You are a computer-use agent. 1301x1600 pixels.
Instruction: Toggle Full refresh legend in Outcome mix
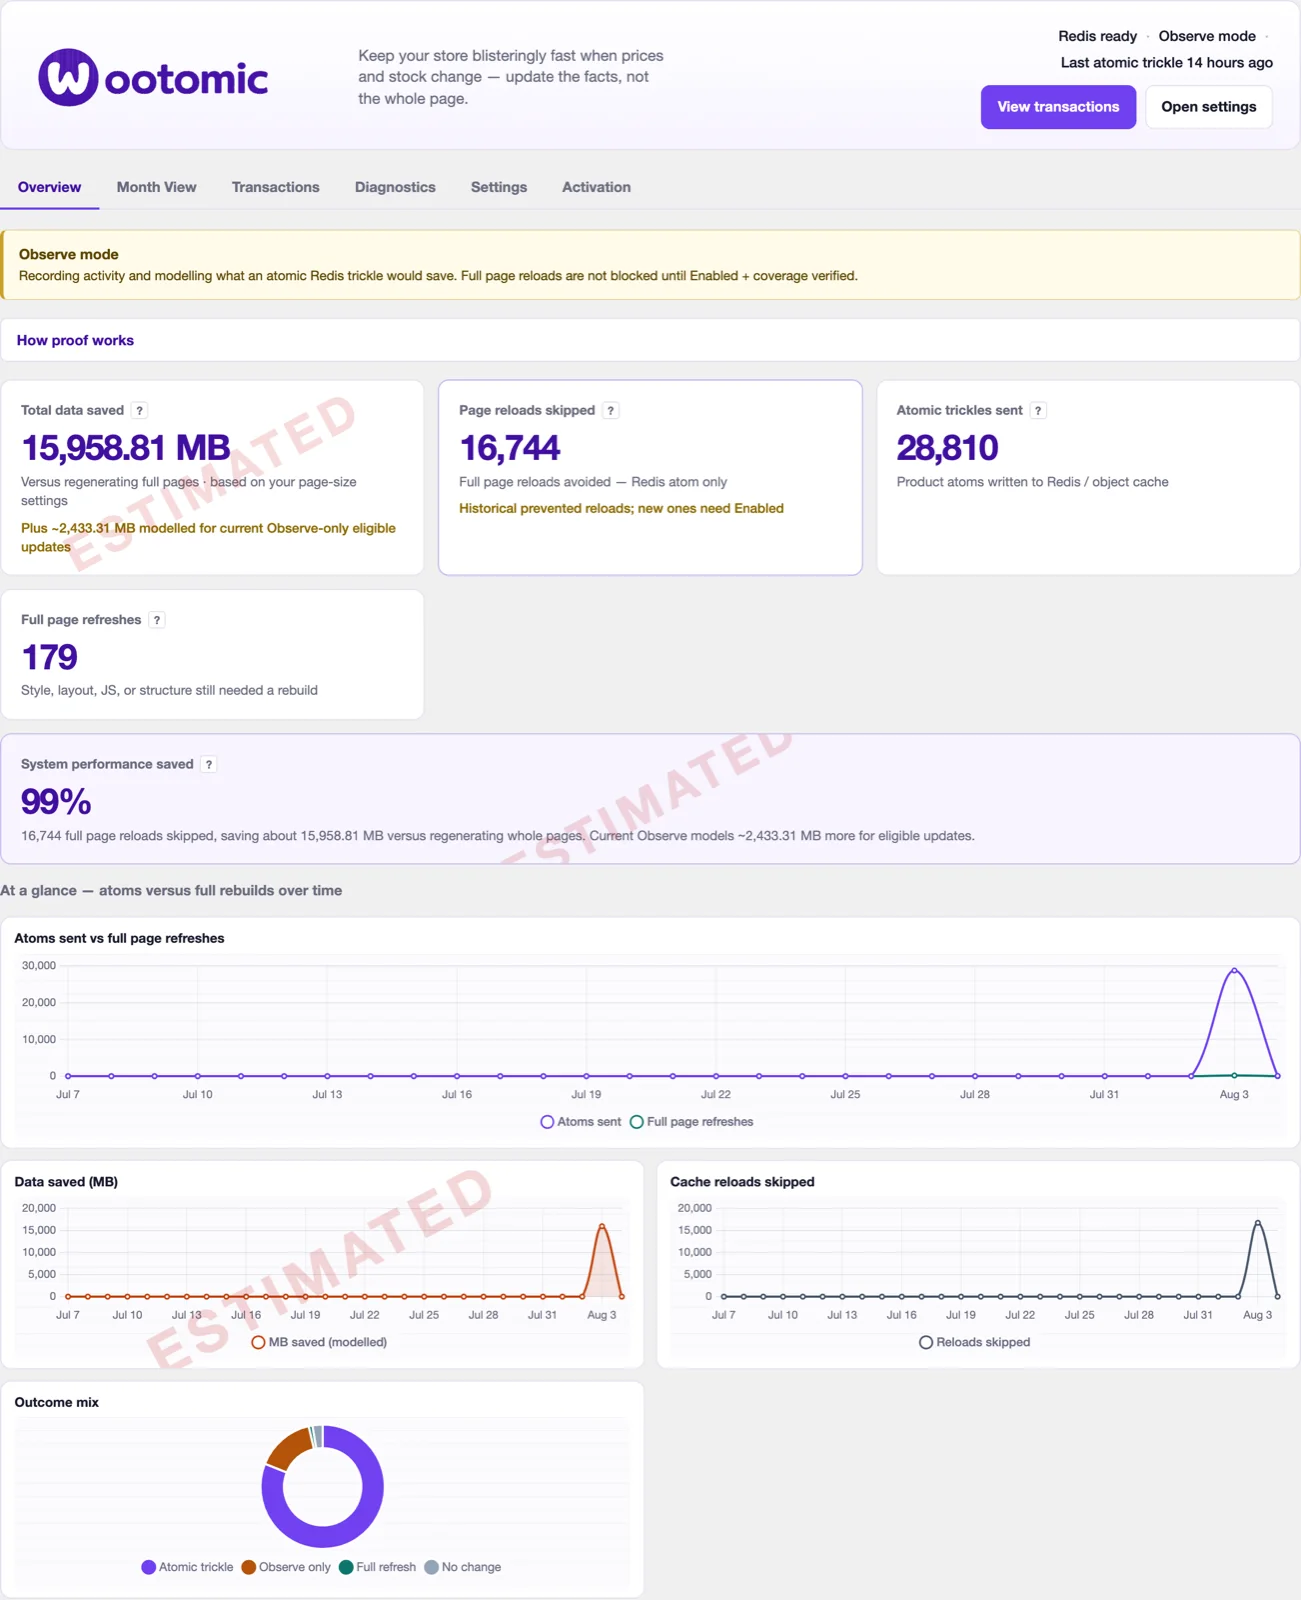378,1567
